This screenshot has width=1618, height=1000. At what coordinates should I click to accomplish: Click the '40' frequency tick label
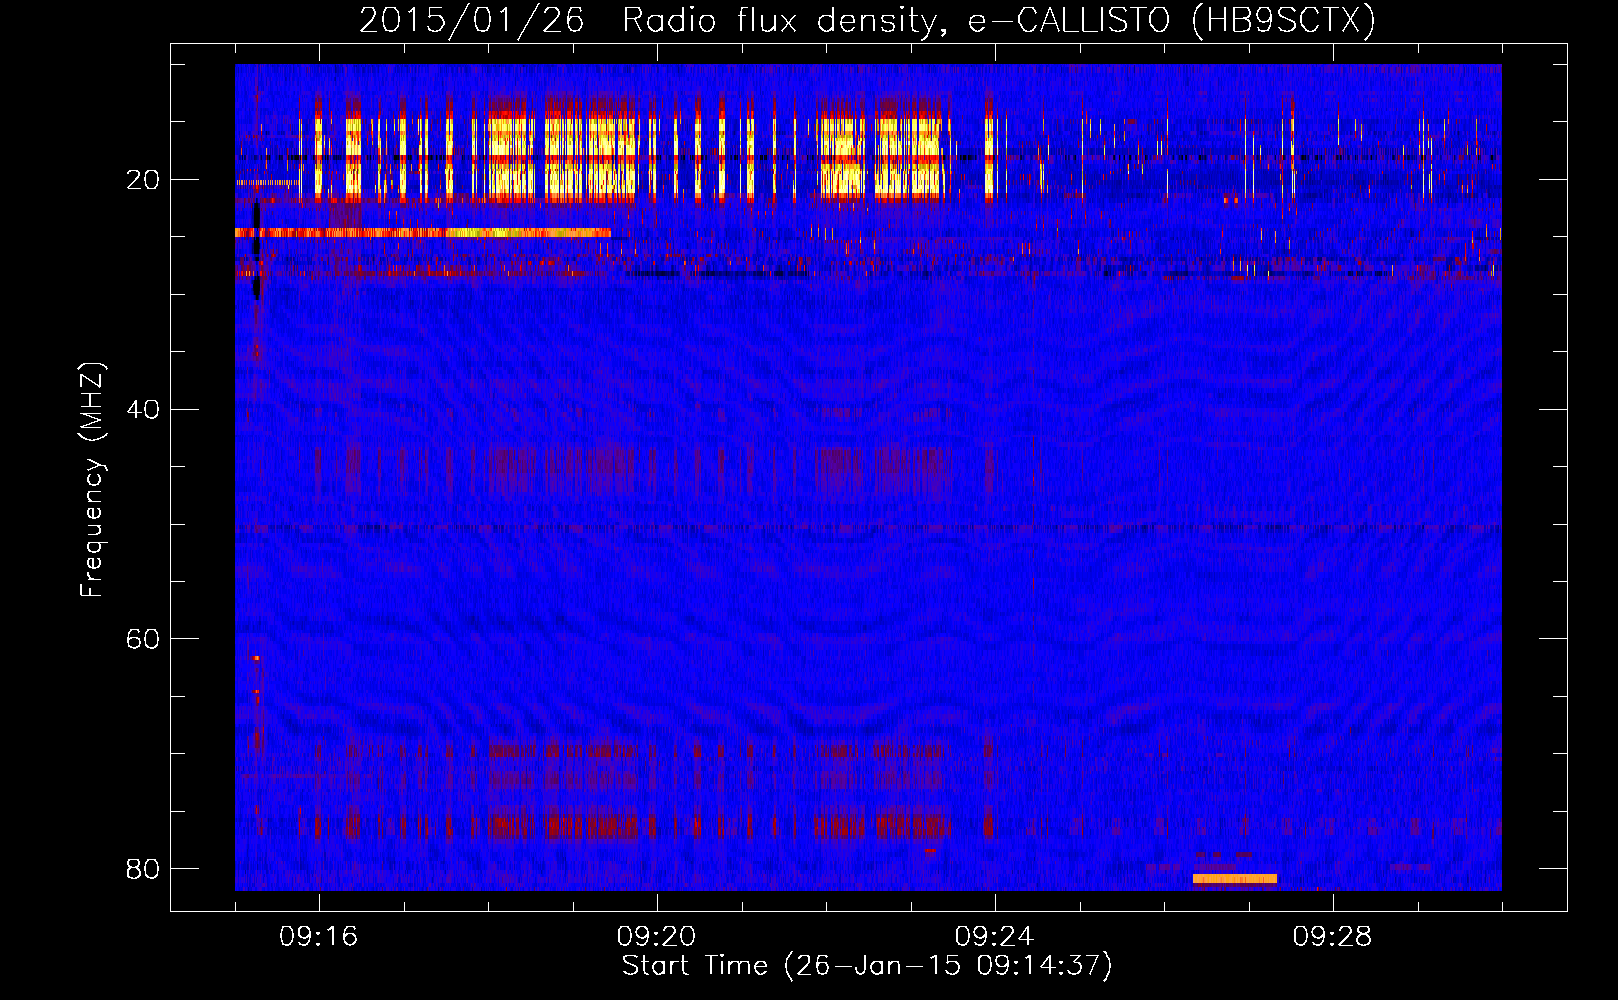[142, 409]
